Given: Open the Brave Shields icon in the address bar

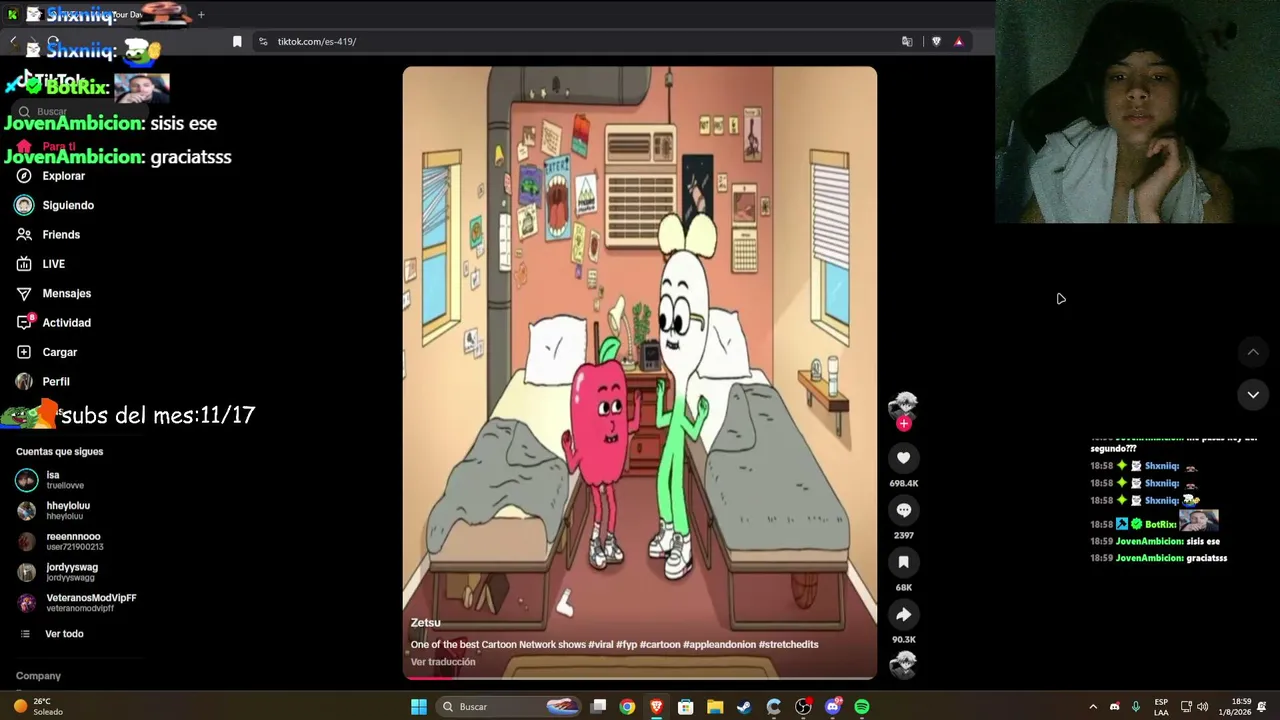Looking at the screenshot, I should click(936, 41).
